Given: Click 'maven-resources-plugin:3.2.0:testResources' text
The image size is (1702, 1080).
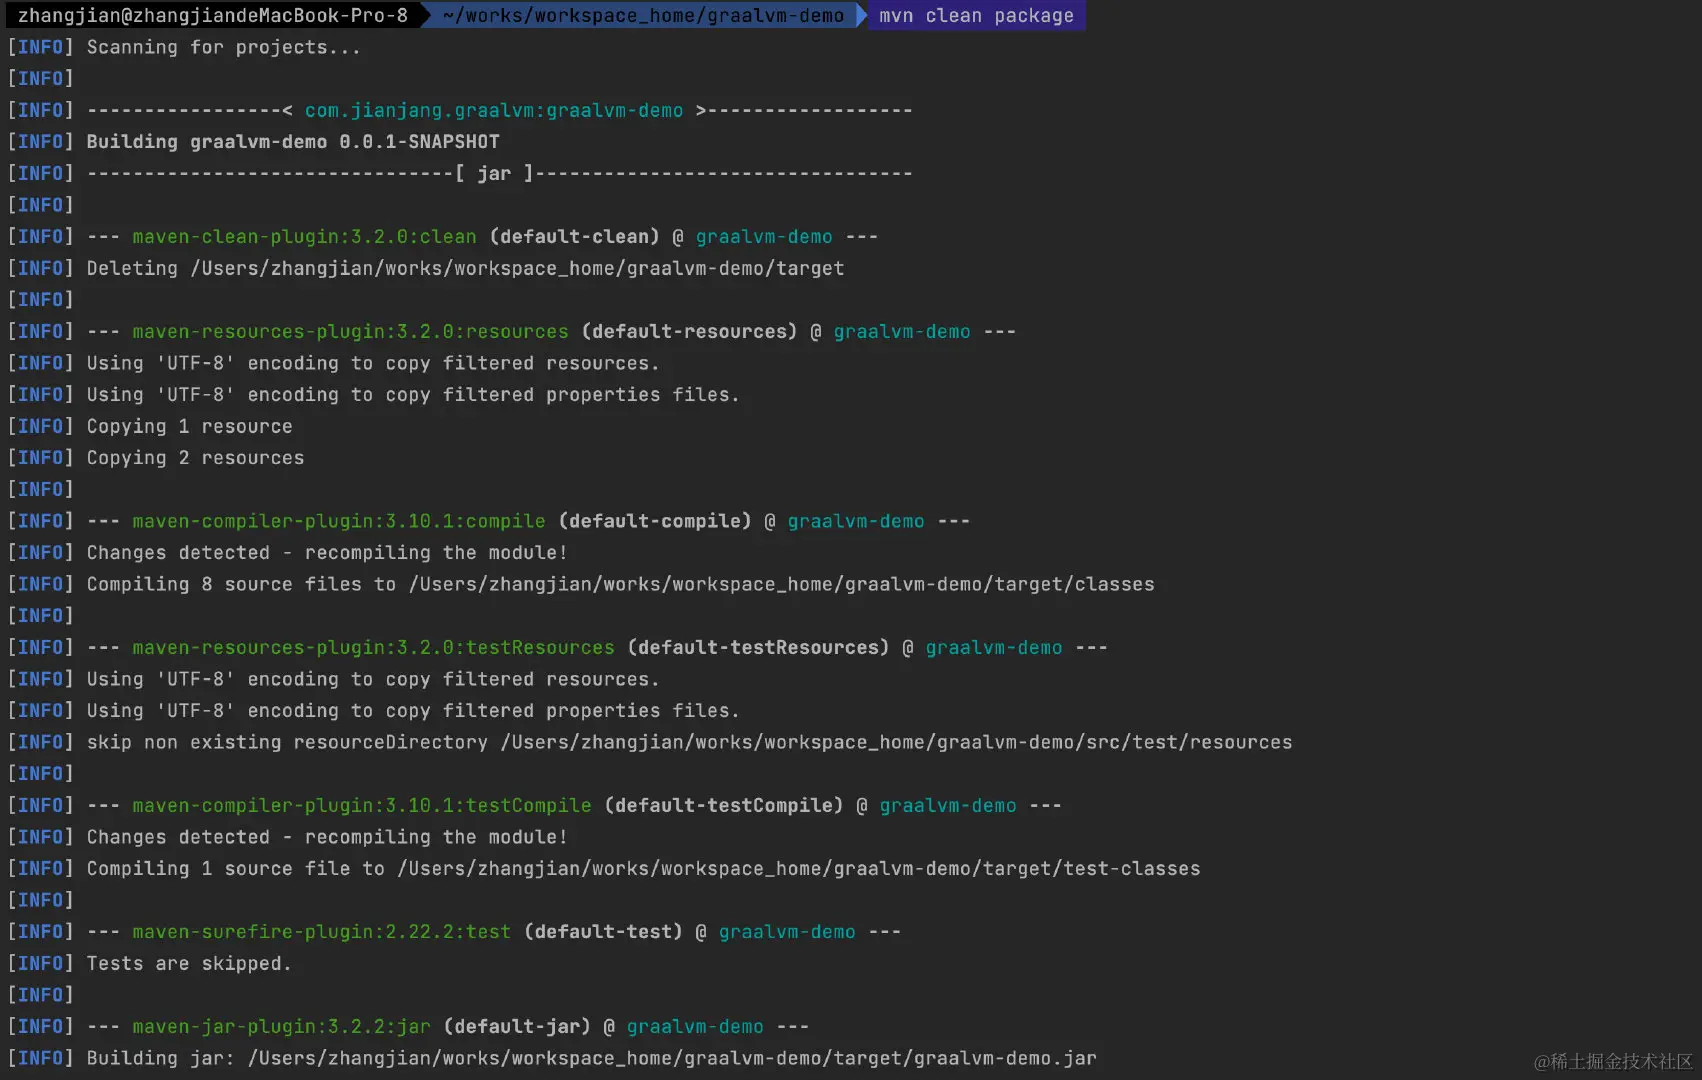Looking at the screenshot, I should tap(374, 647).
